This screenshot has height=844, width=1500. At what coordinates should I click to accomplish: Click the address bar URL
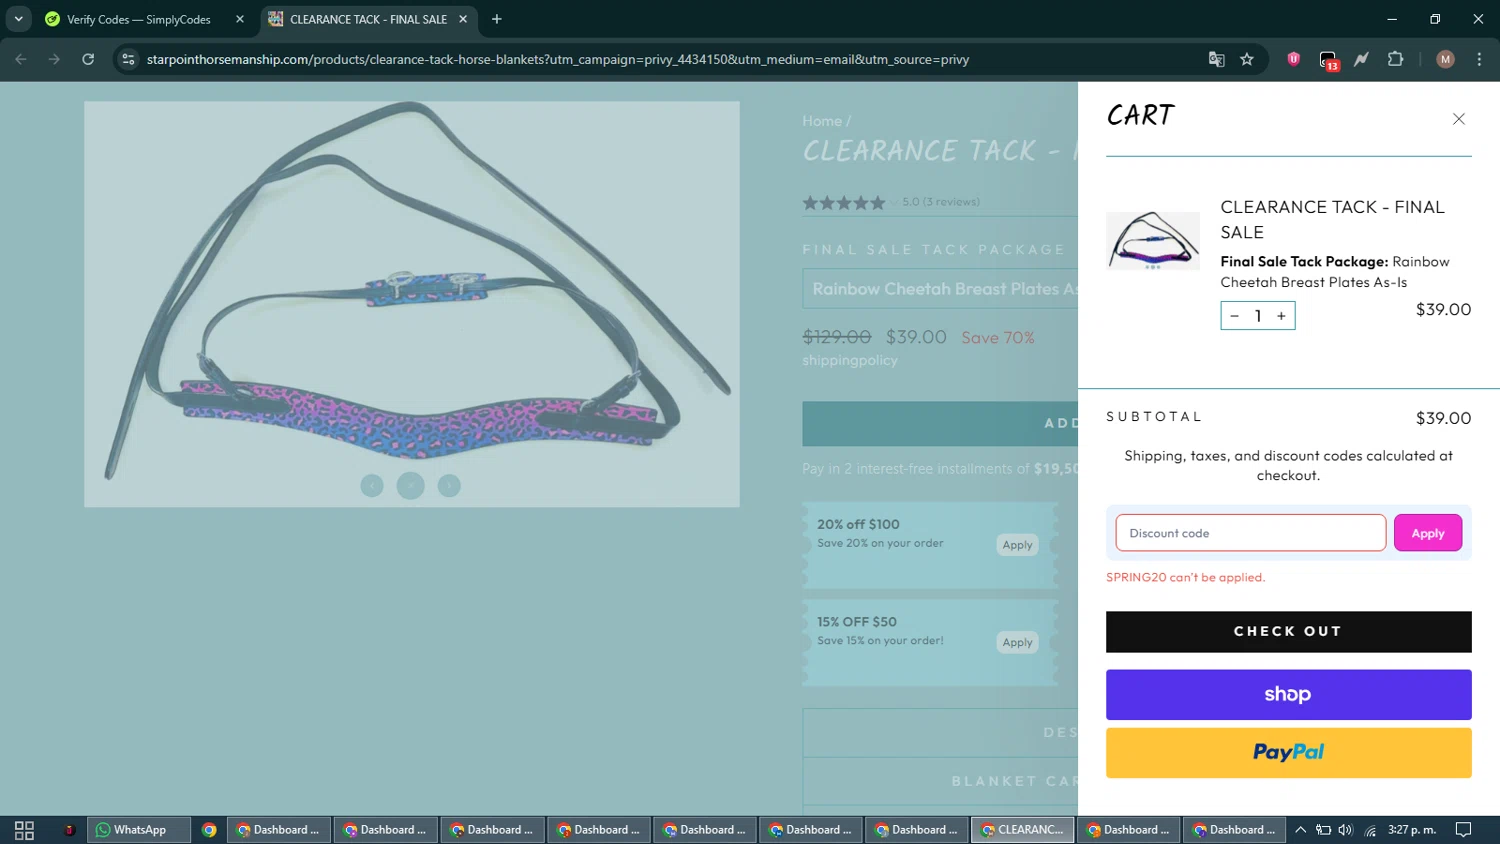[557, 59]
